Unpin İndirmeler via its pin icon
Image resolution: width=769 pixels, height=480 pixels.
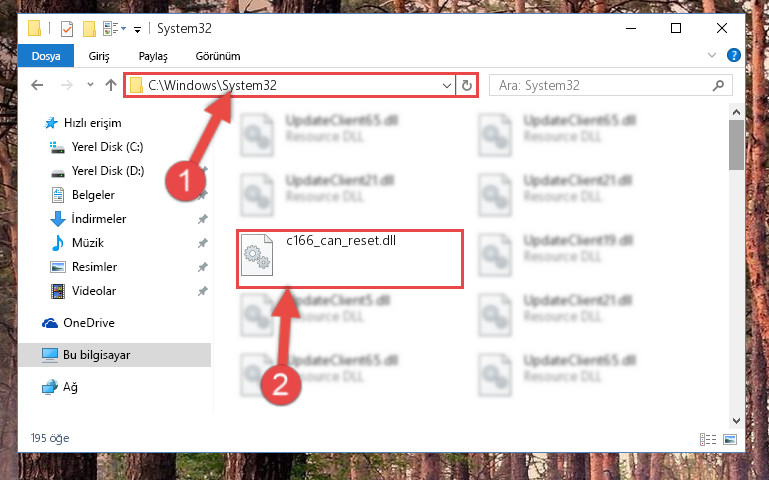pos(203,219)
